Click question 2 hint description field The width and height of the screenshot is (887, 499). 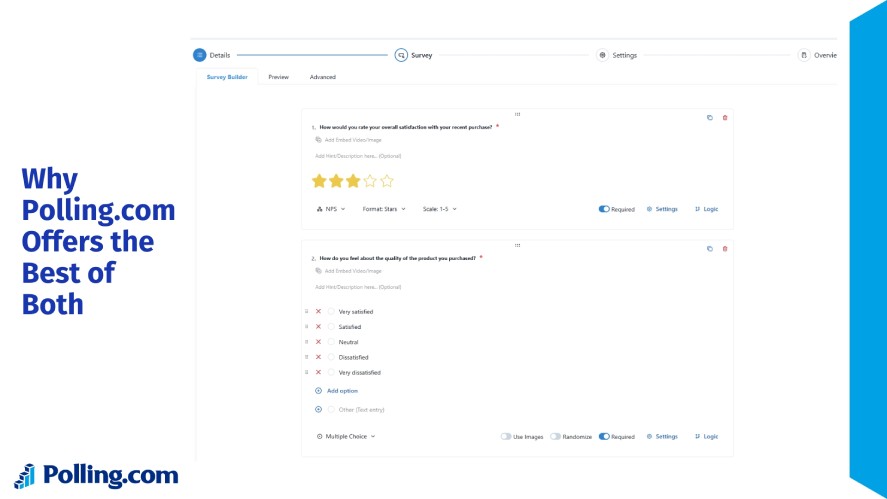358,287
